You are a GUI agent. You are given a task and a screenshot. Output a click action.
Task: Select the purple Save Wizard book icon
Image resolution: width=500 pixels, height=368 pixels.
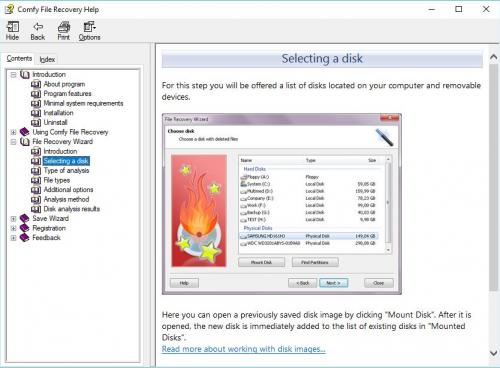[x=24, y=219]
